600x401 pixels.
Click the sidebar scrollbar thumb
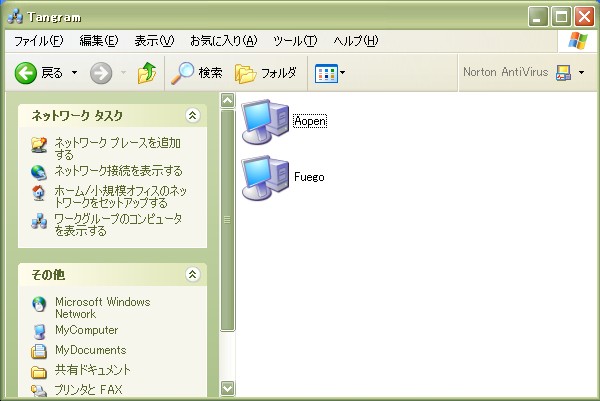coord(227,220)
